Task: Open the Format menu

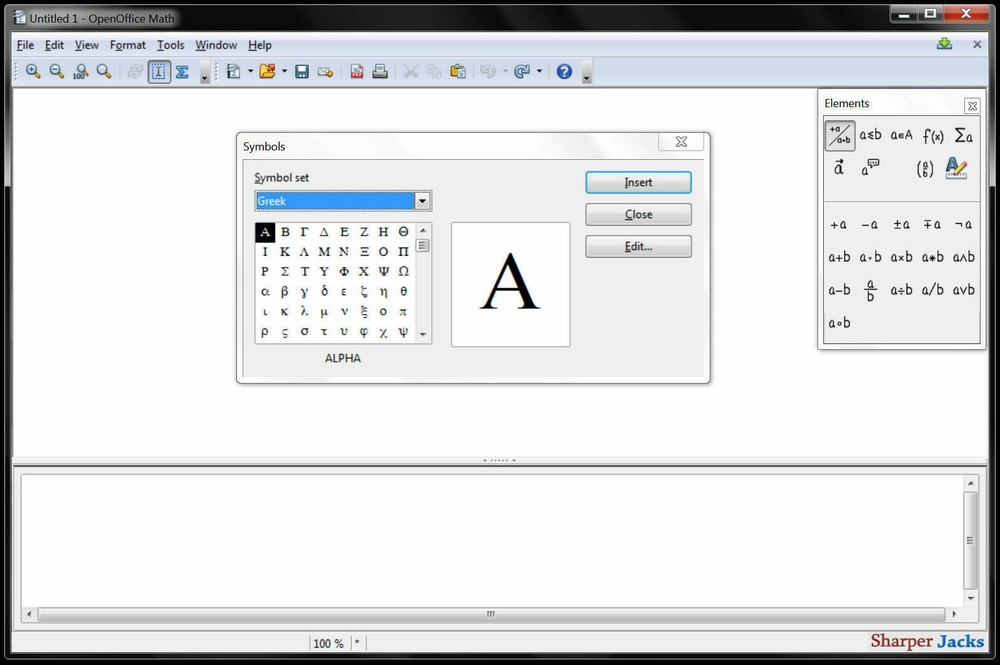Action: [127, 45]
